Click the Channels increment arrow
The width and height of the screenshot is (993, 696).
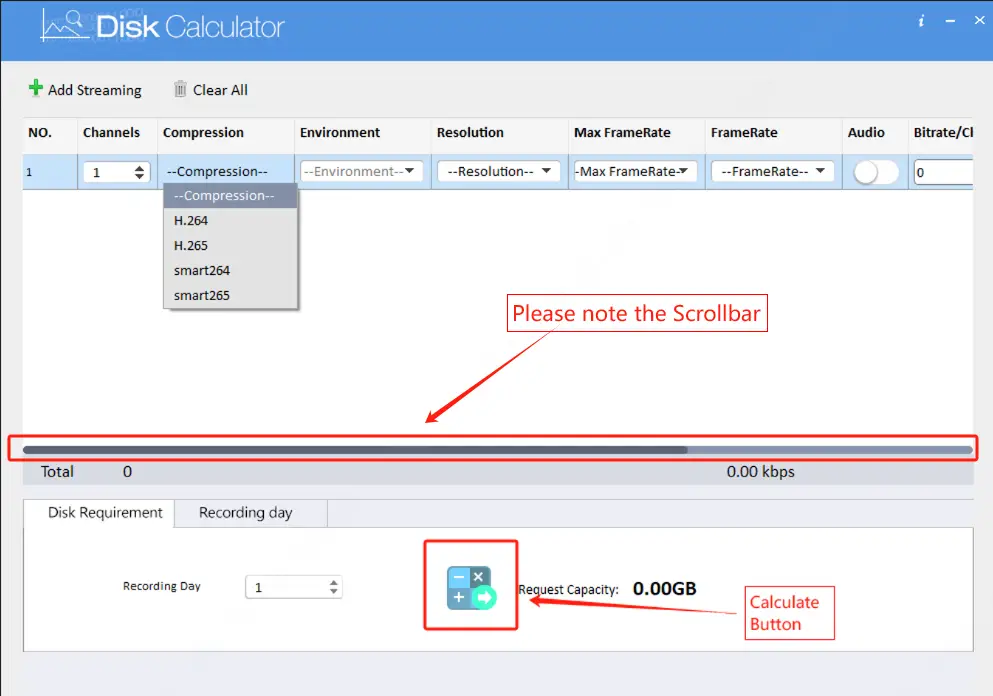pos(139,166)
